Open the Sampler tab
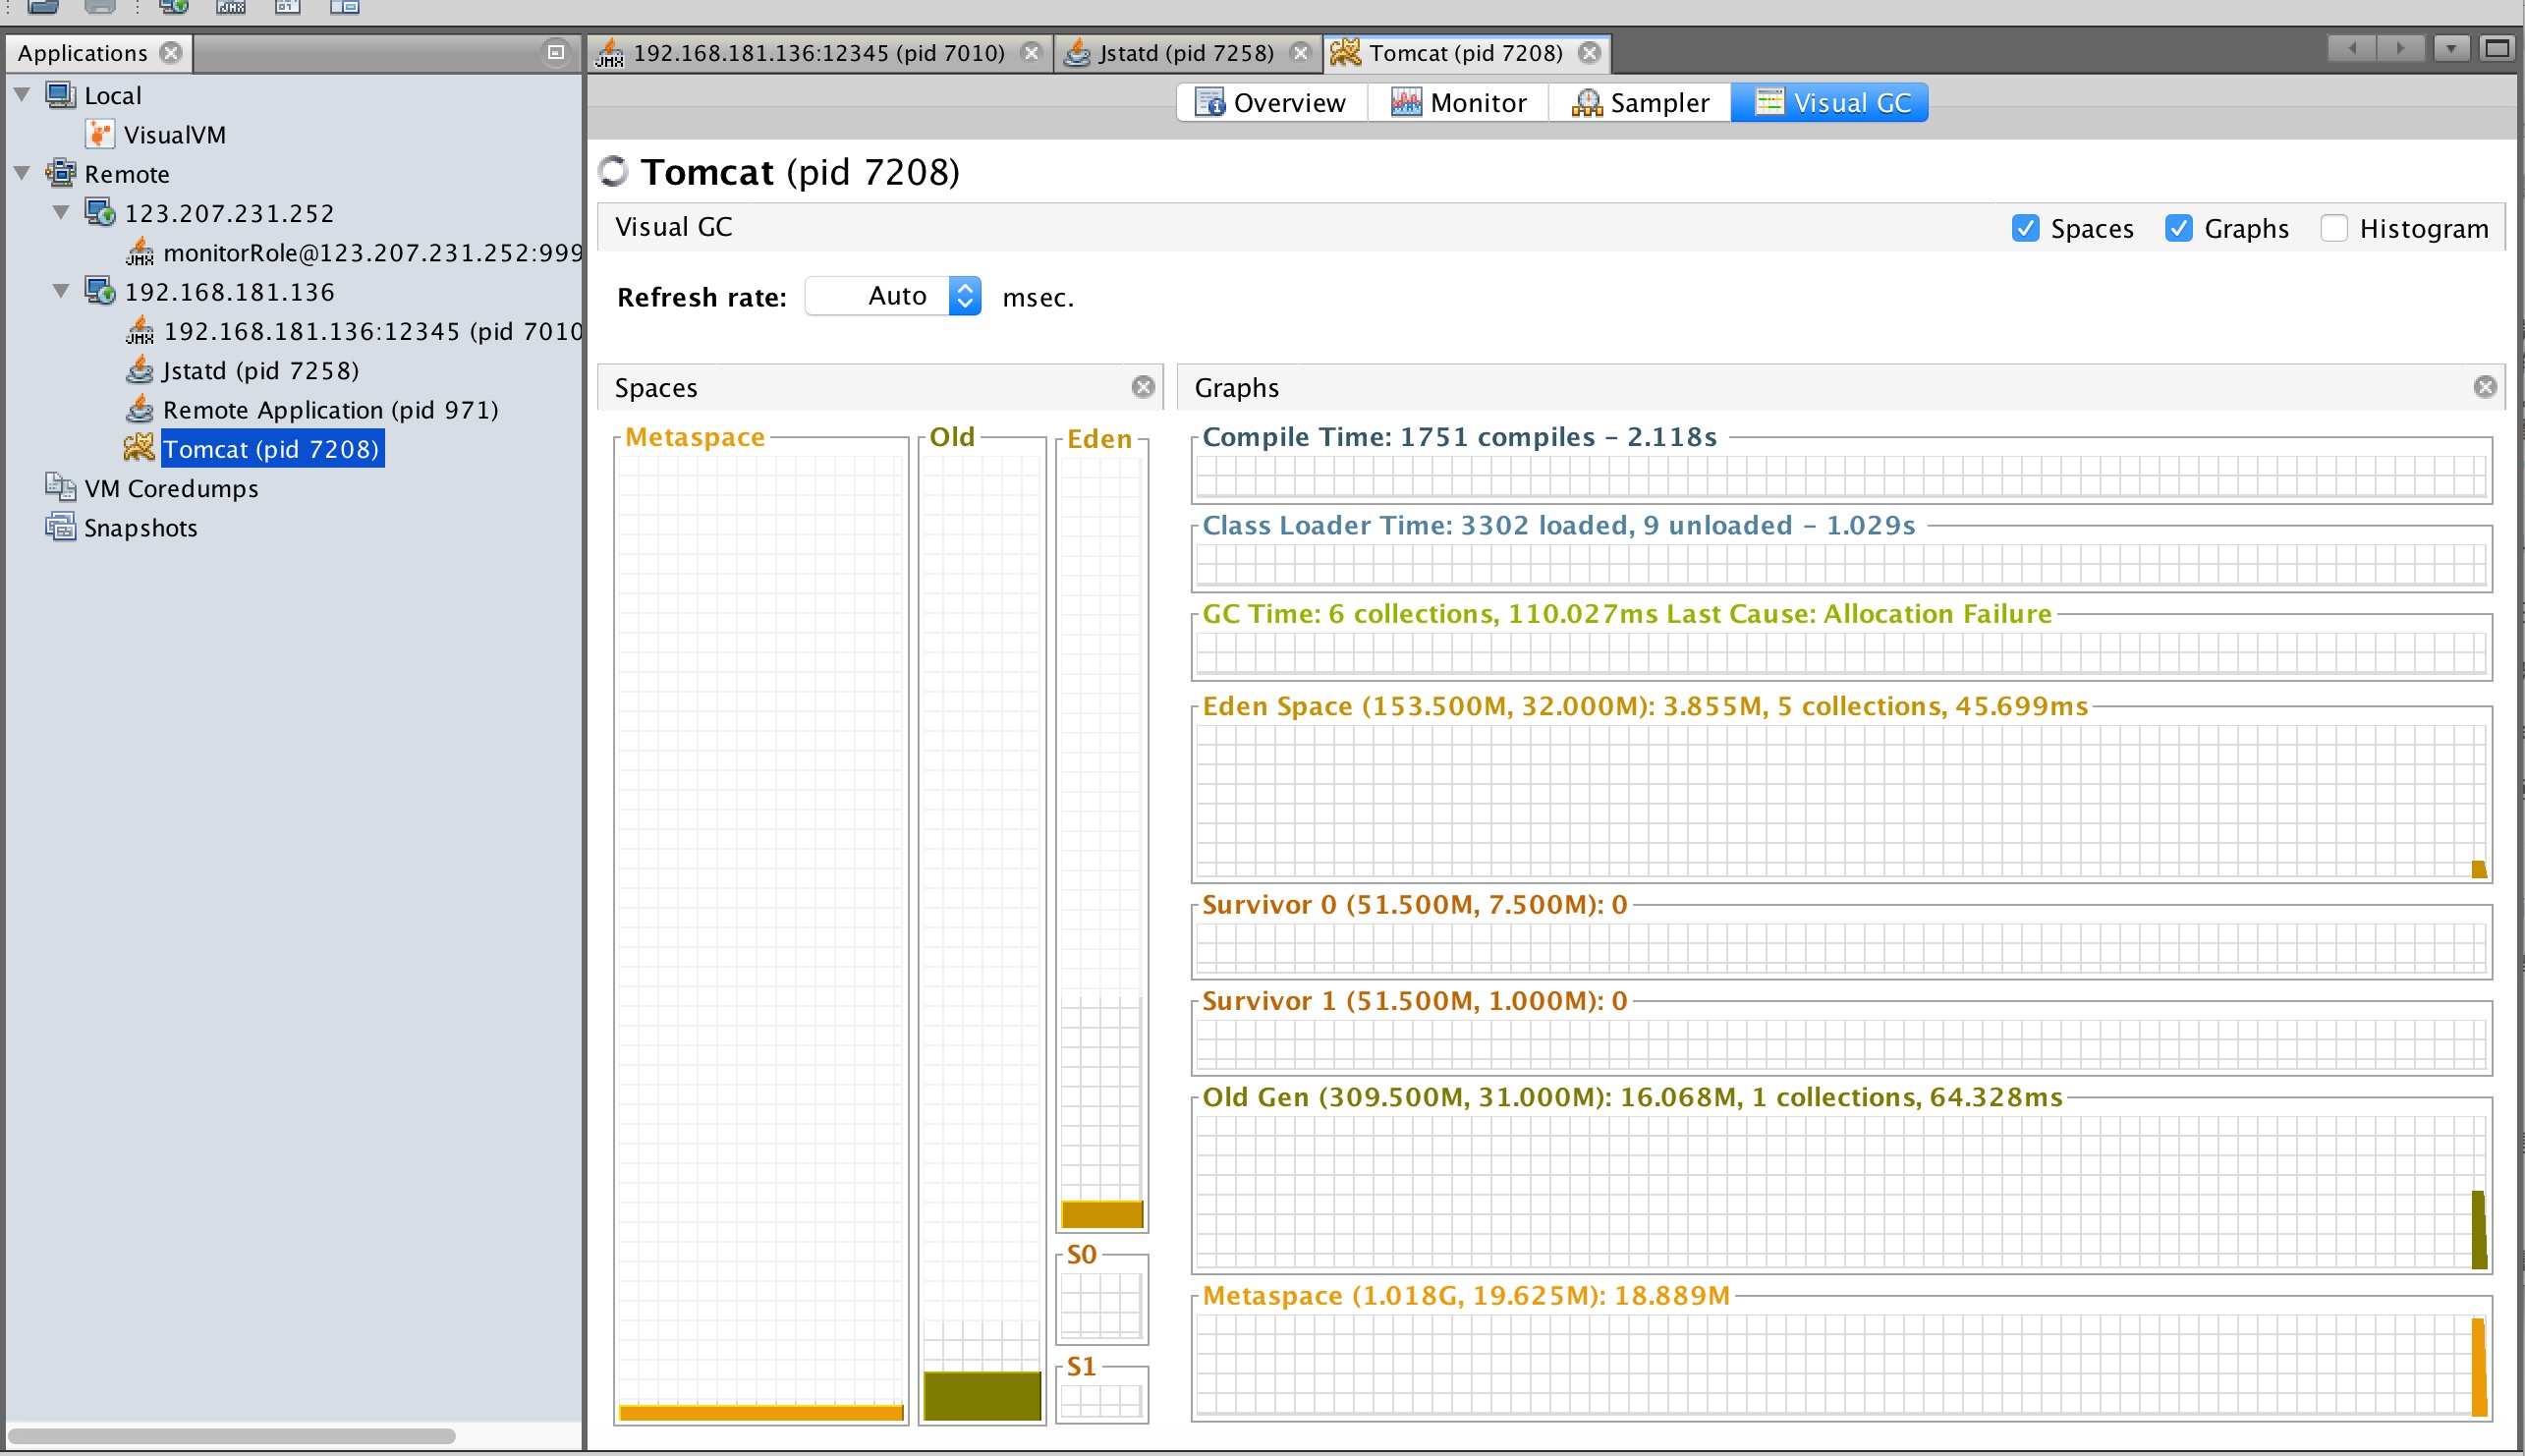The width and height of the screenshot is (2525, 1456). [1640, 102]
